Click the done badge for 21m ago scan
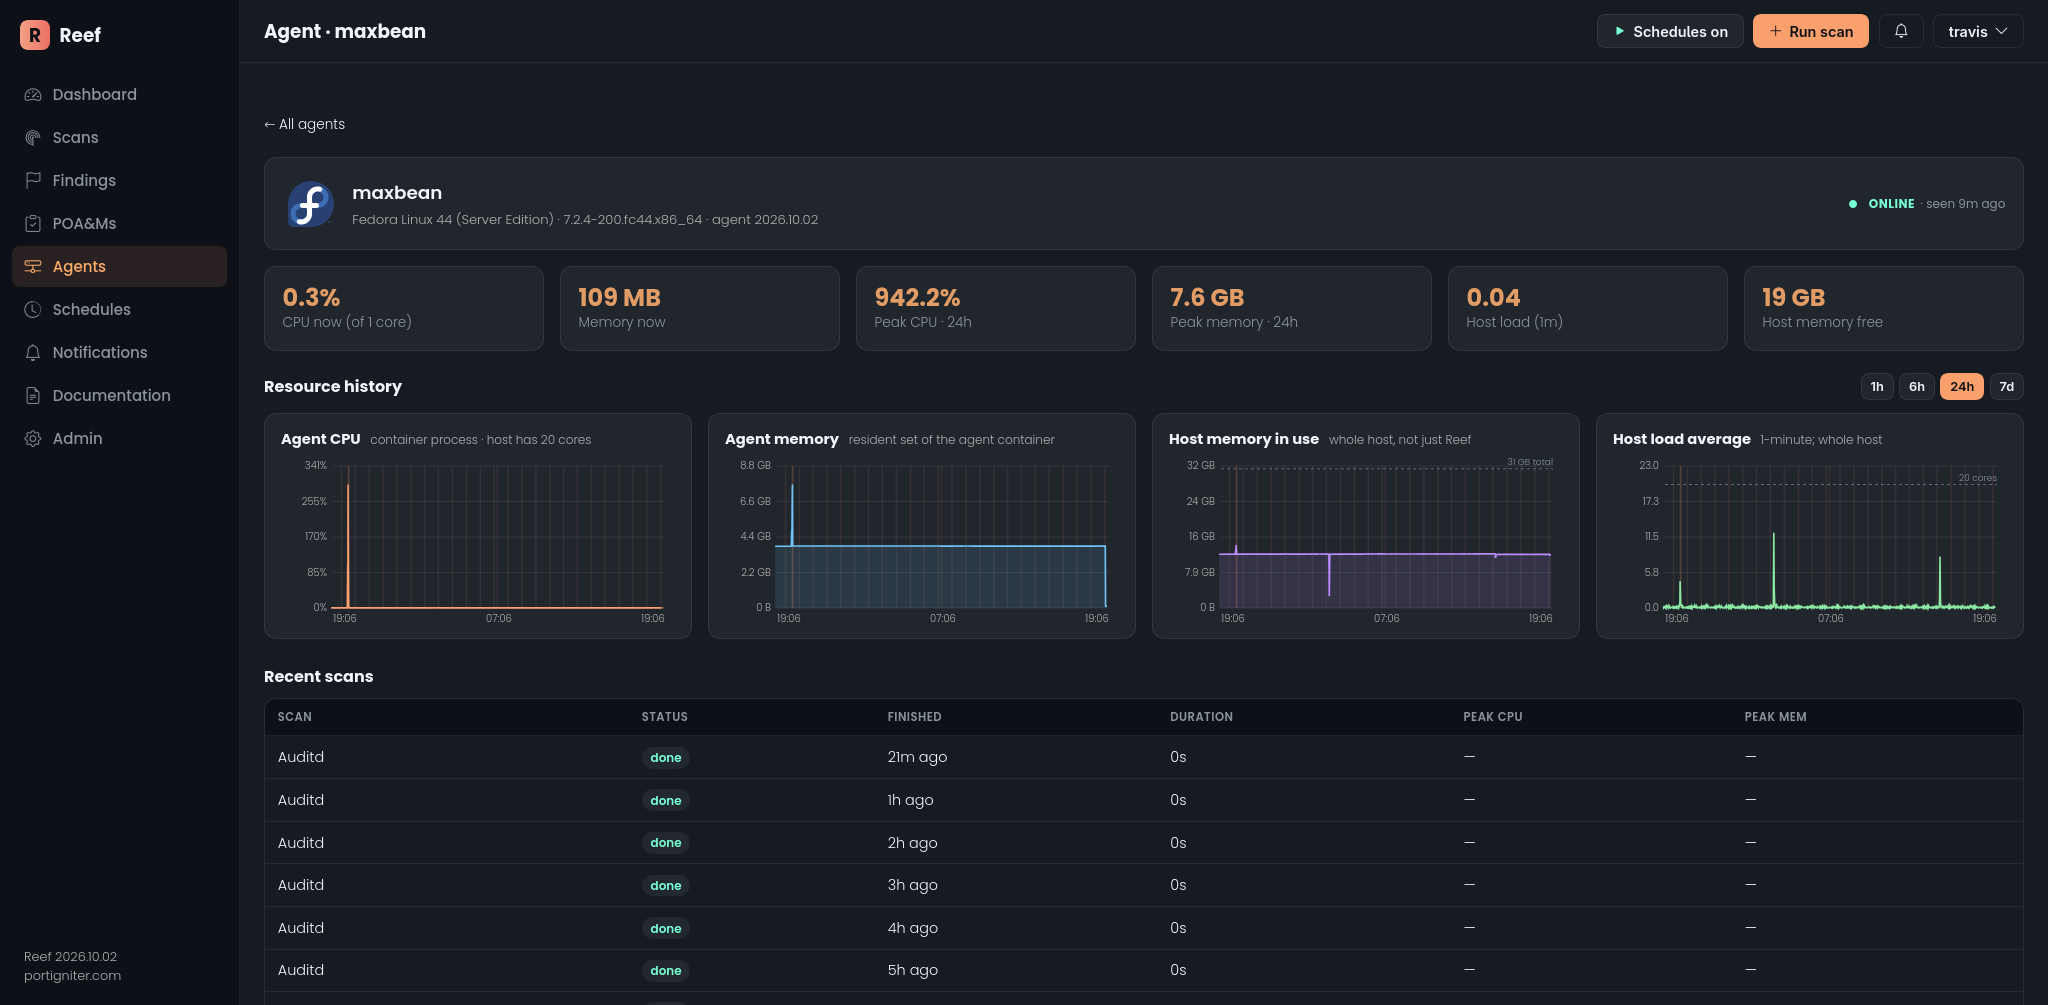This screenshot has height=1005, width=2048. tap(666, 758)
